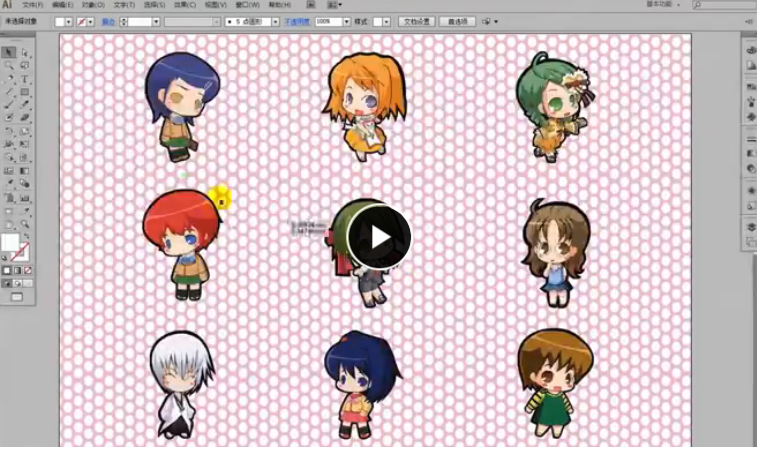Open the 窗口(W) menu

pyautogui.click(x=247, y=5)
